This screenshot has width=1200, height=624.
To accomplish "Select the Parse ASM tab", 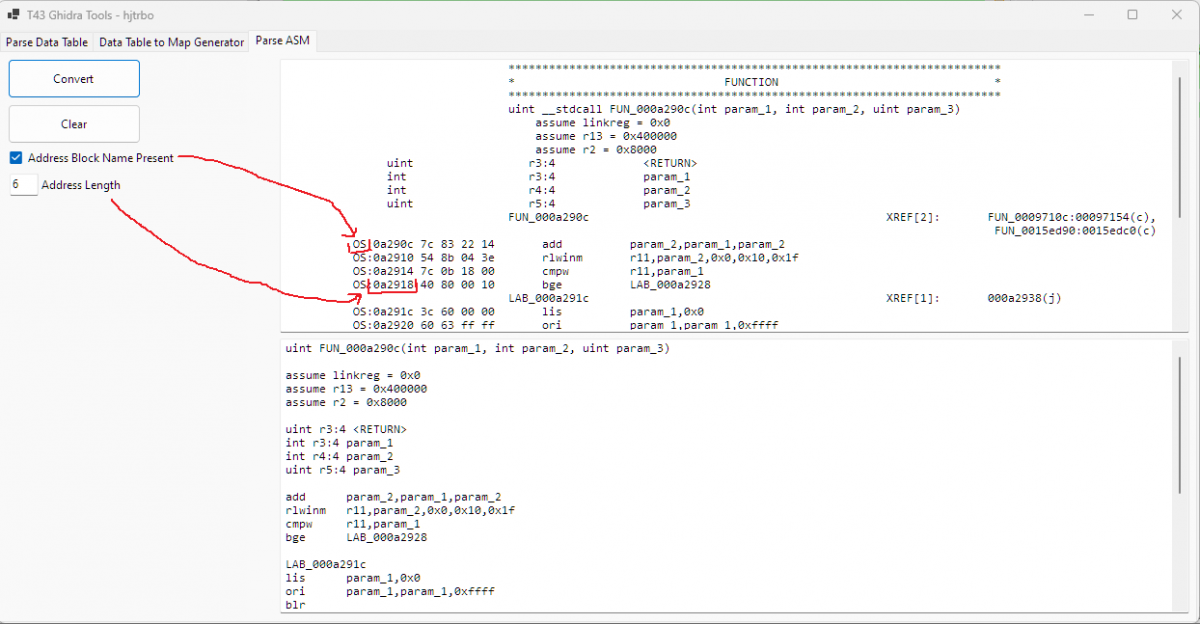I will pos(283,41).
